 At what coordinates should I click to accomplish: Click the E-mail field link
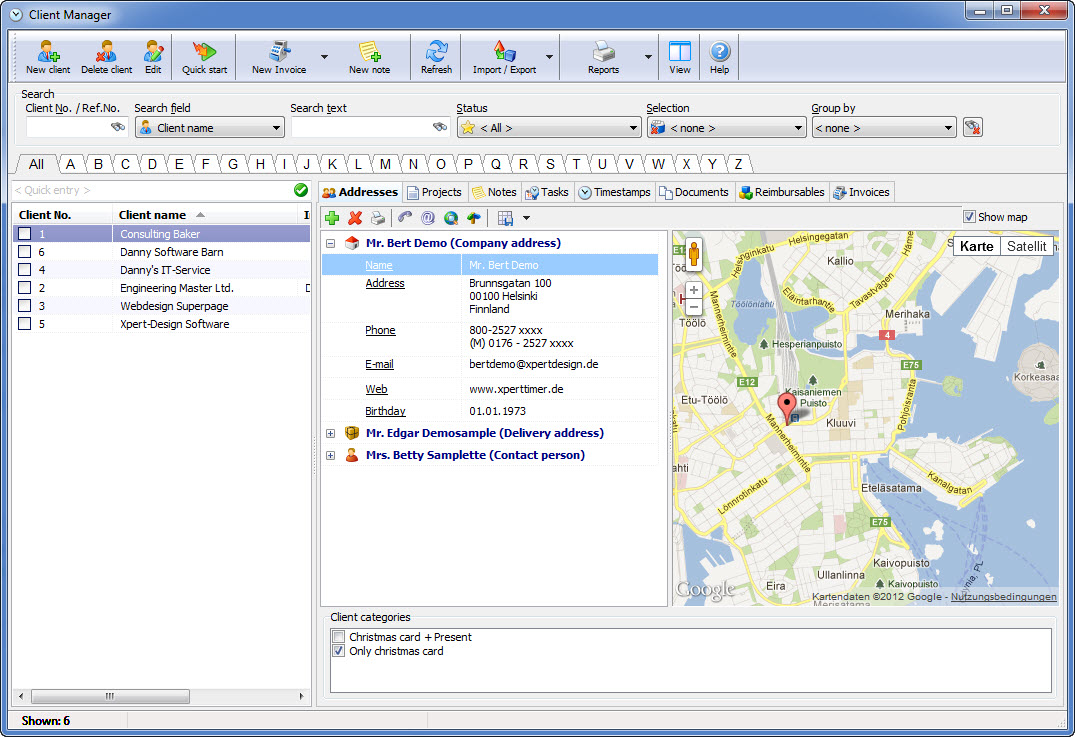[379, 364]
